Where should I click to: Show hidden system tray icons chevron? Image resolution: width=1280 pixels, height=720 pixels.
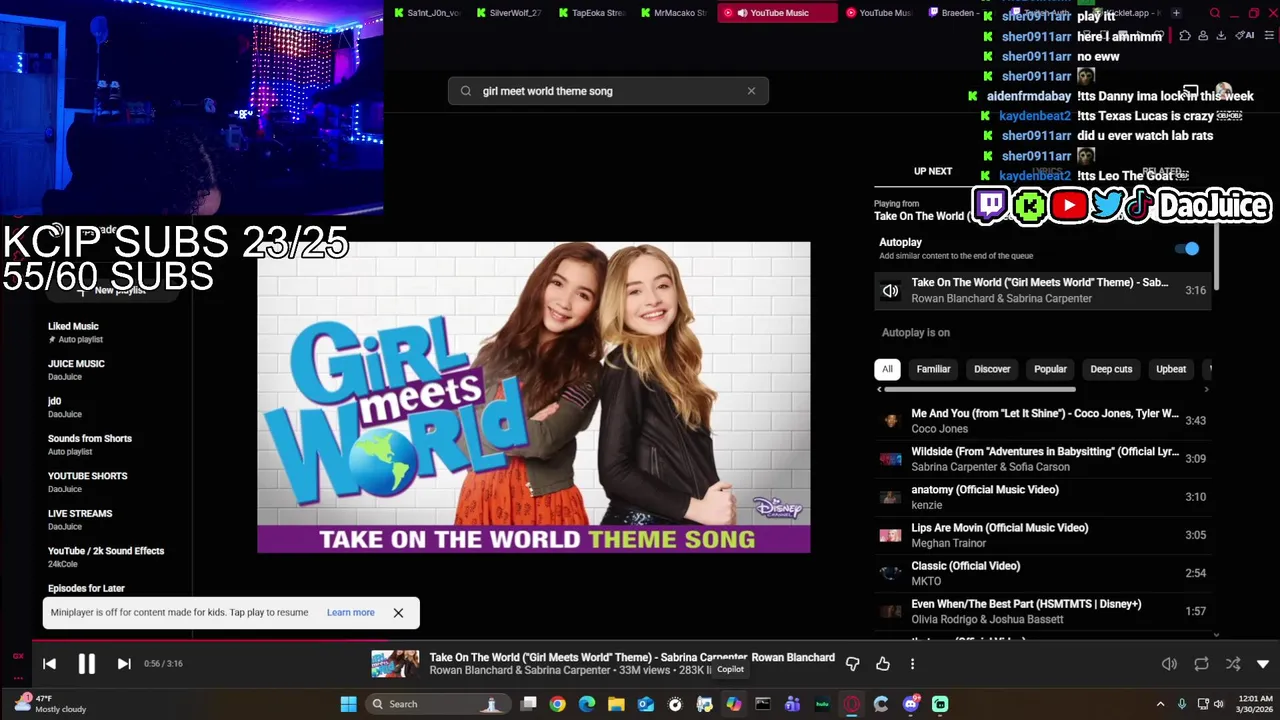[1160, 704]
